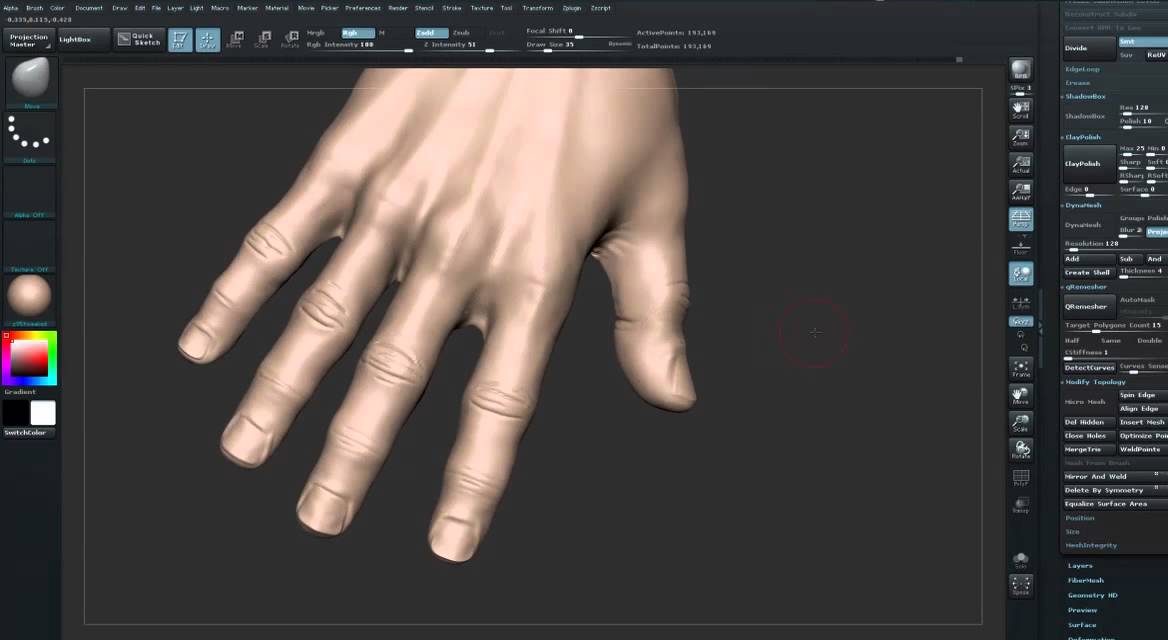The image size is (1168, 640).
Task: Click the SwitchColor button
Action: point(29,433)
